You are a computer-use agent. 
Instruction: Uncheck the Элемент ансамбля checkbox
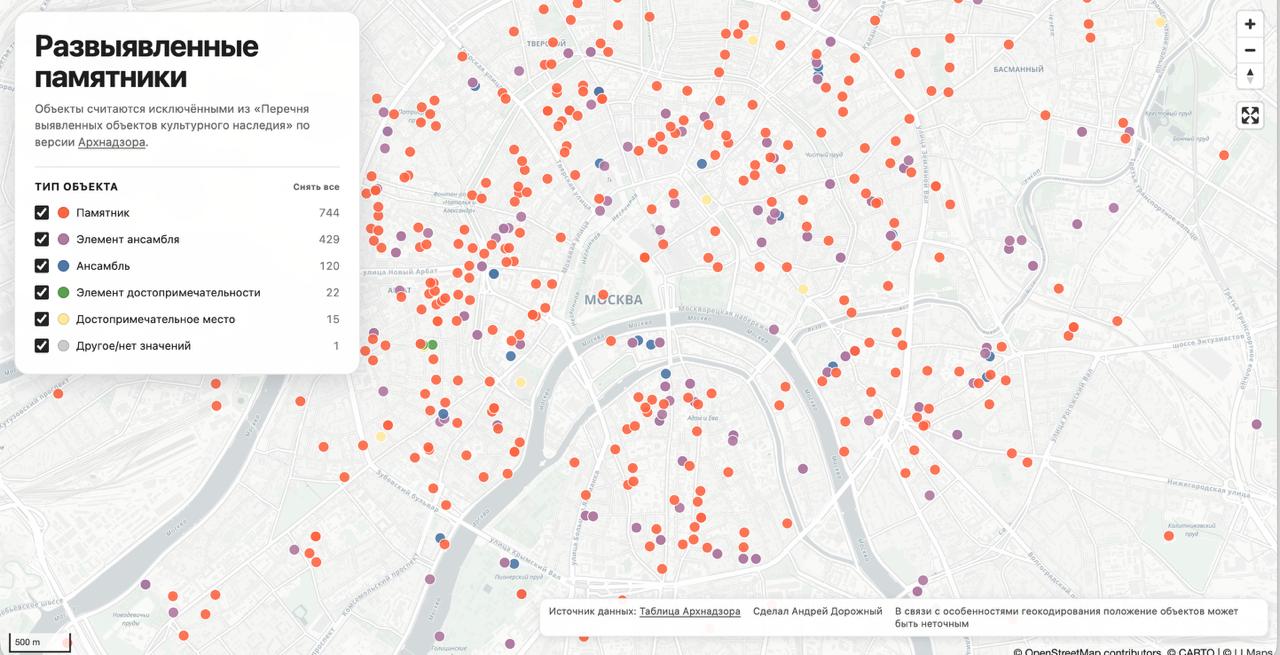point(42,239)
